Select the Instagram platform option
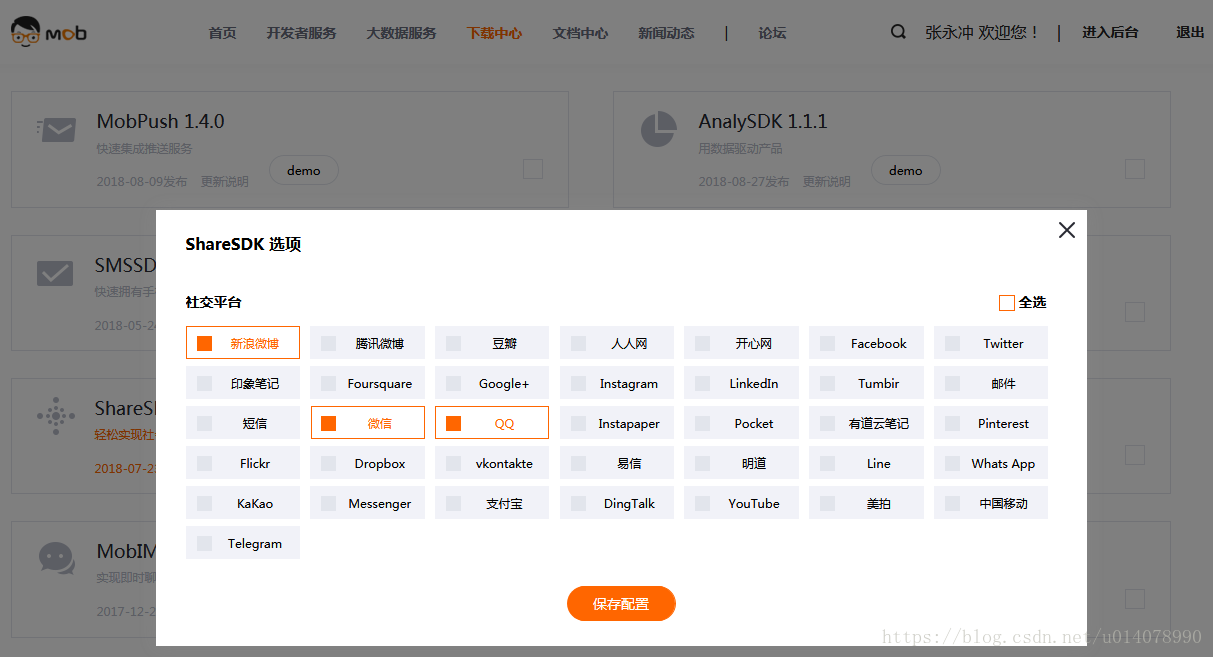1213x657 pixels. point(617,383)
